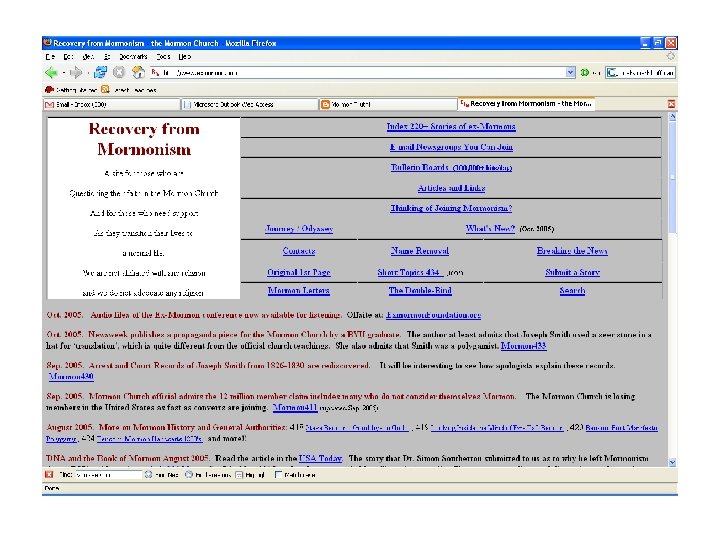Open the Mormon411 link

[x=295, y=407]
